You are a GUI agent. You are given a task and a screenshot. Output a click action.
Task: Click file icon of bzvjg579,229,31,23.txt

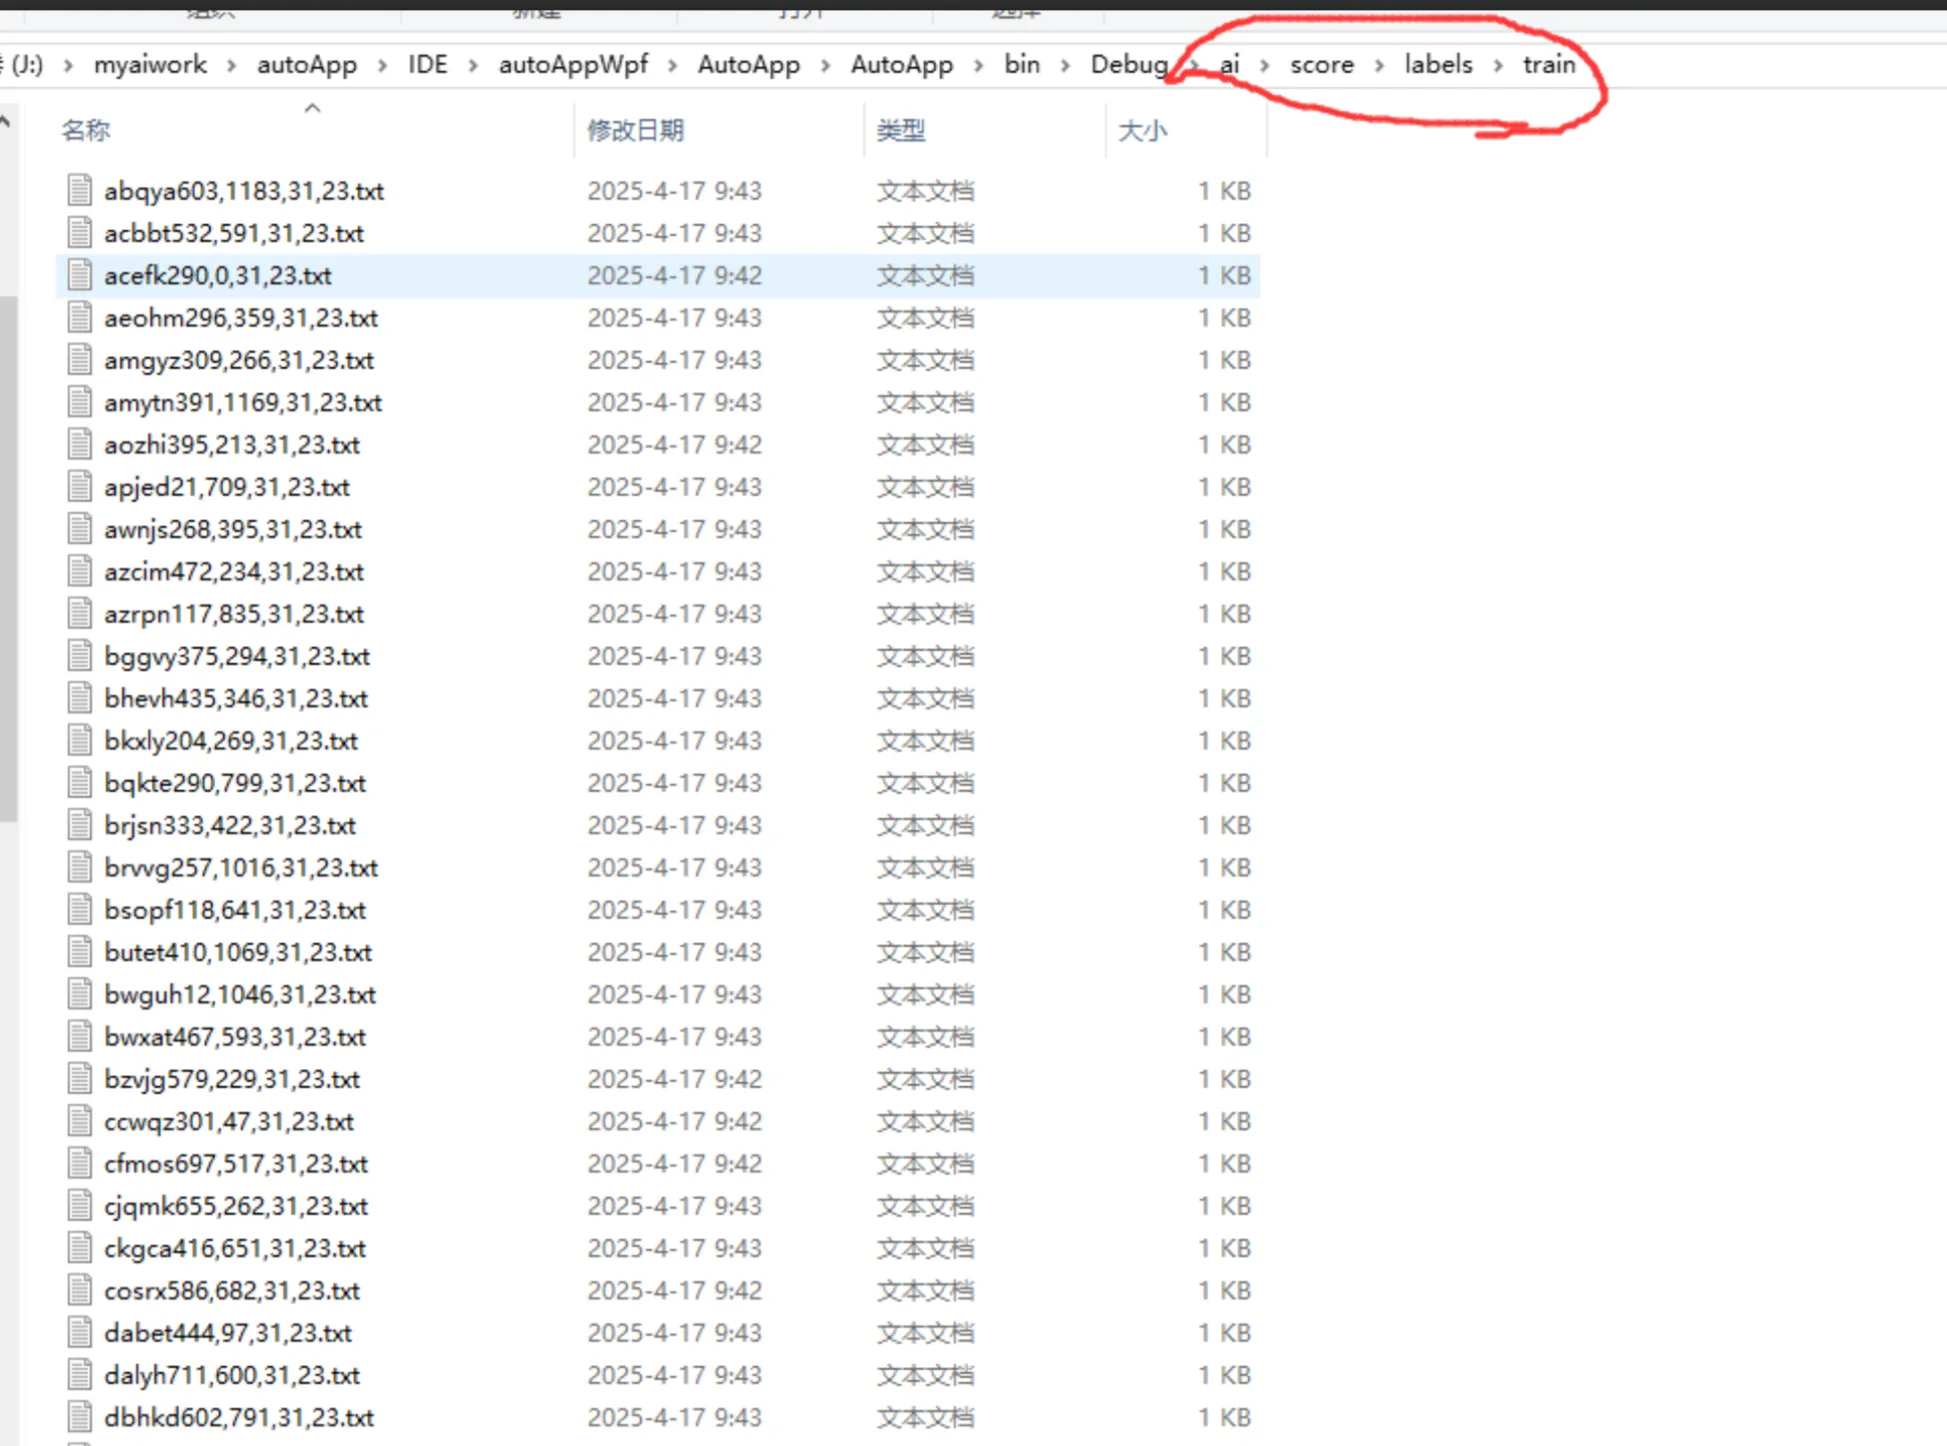pyautogui.click(x=80, y=1079)
